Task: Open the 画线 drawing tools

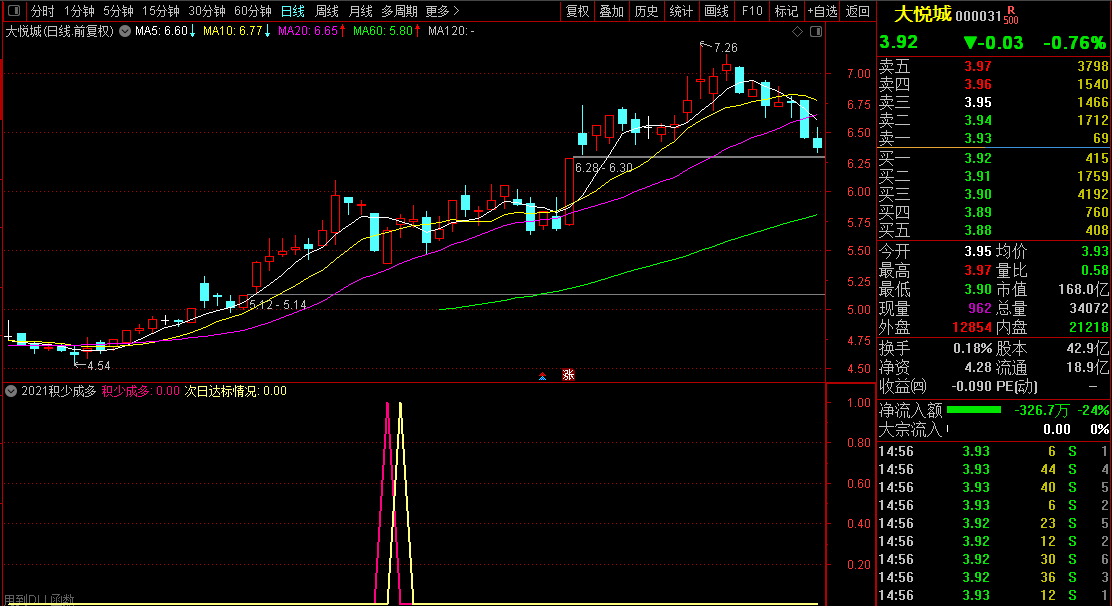Action: (716, 11)
